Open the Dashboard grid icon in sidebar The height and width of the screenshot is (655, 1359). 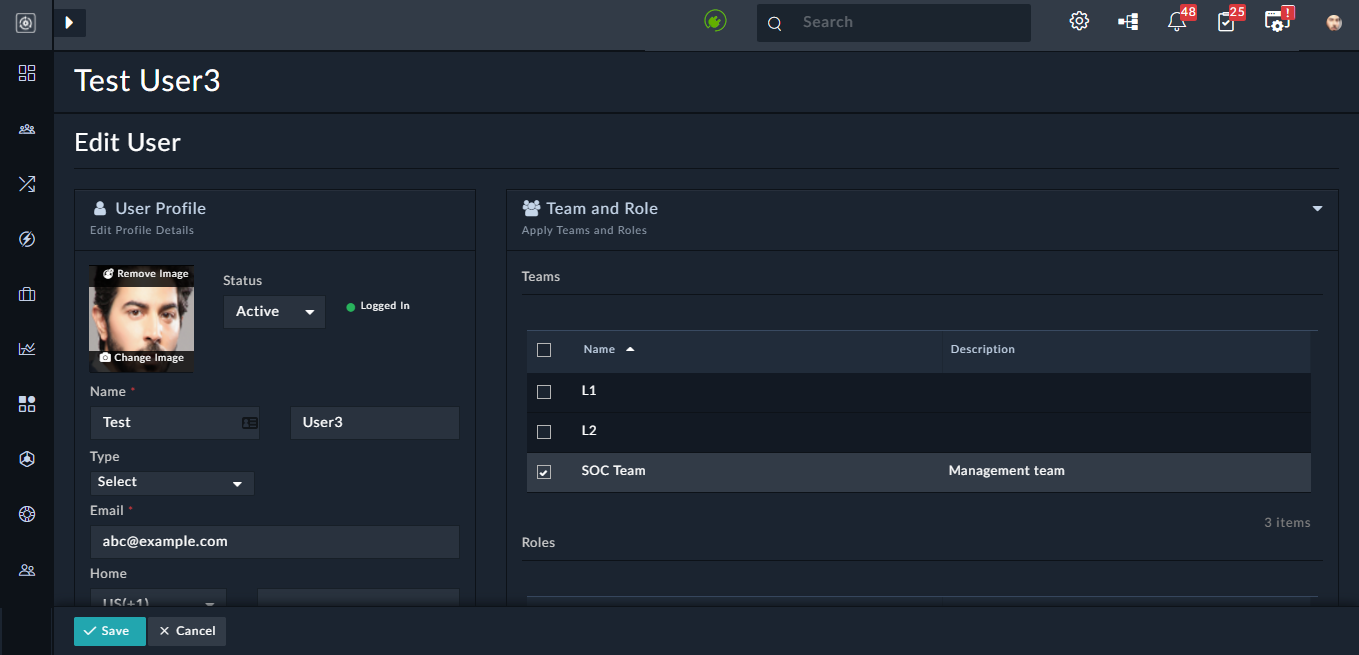tap(27, 72)
